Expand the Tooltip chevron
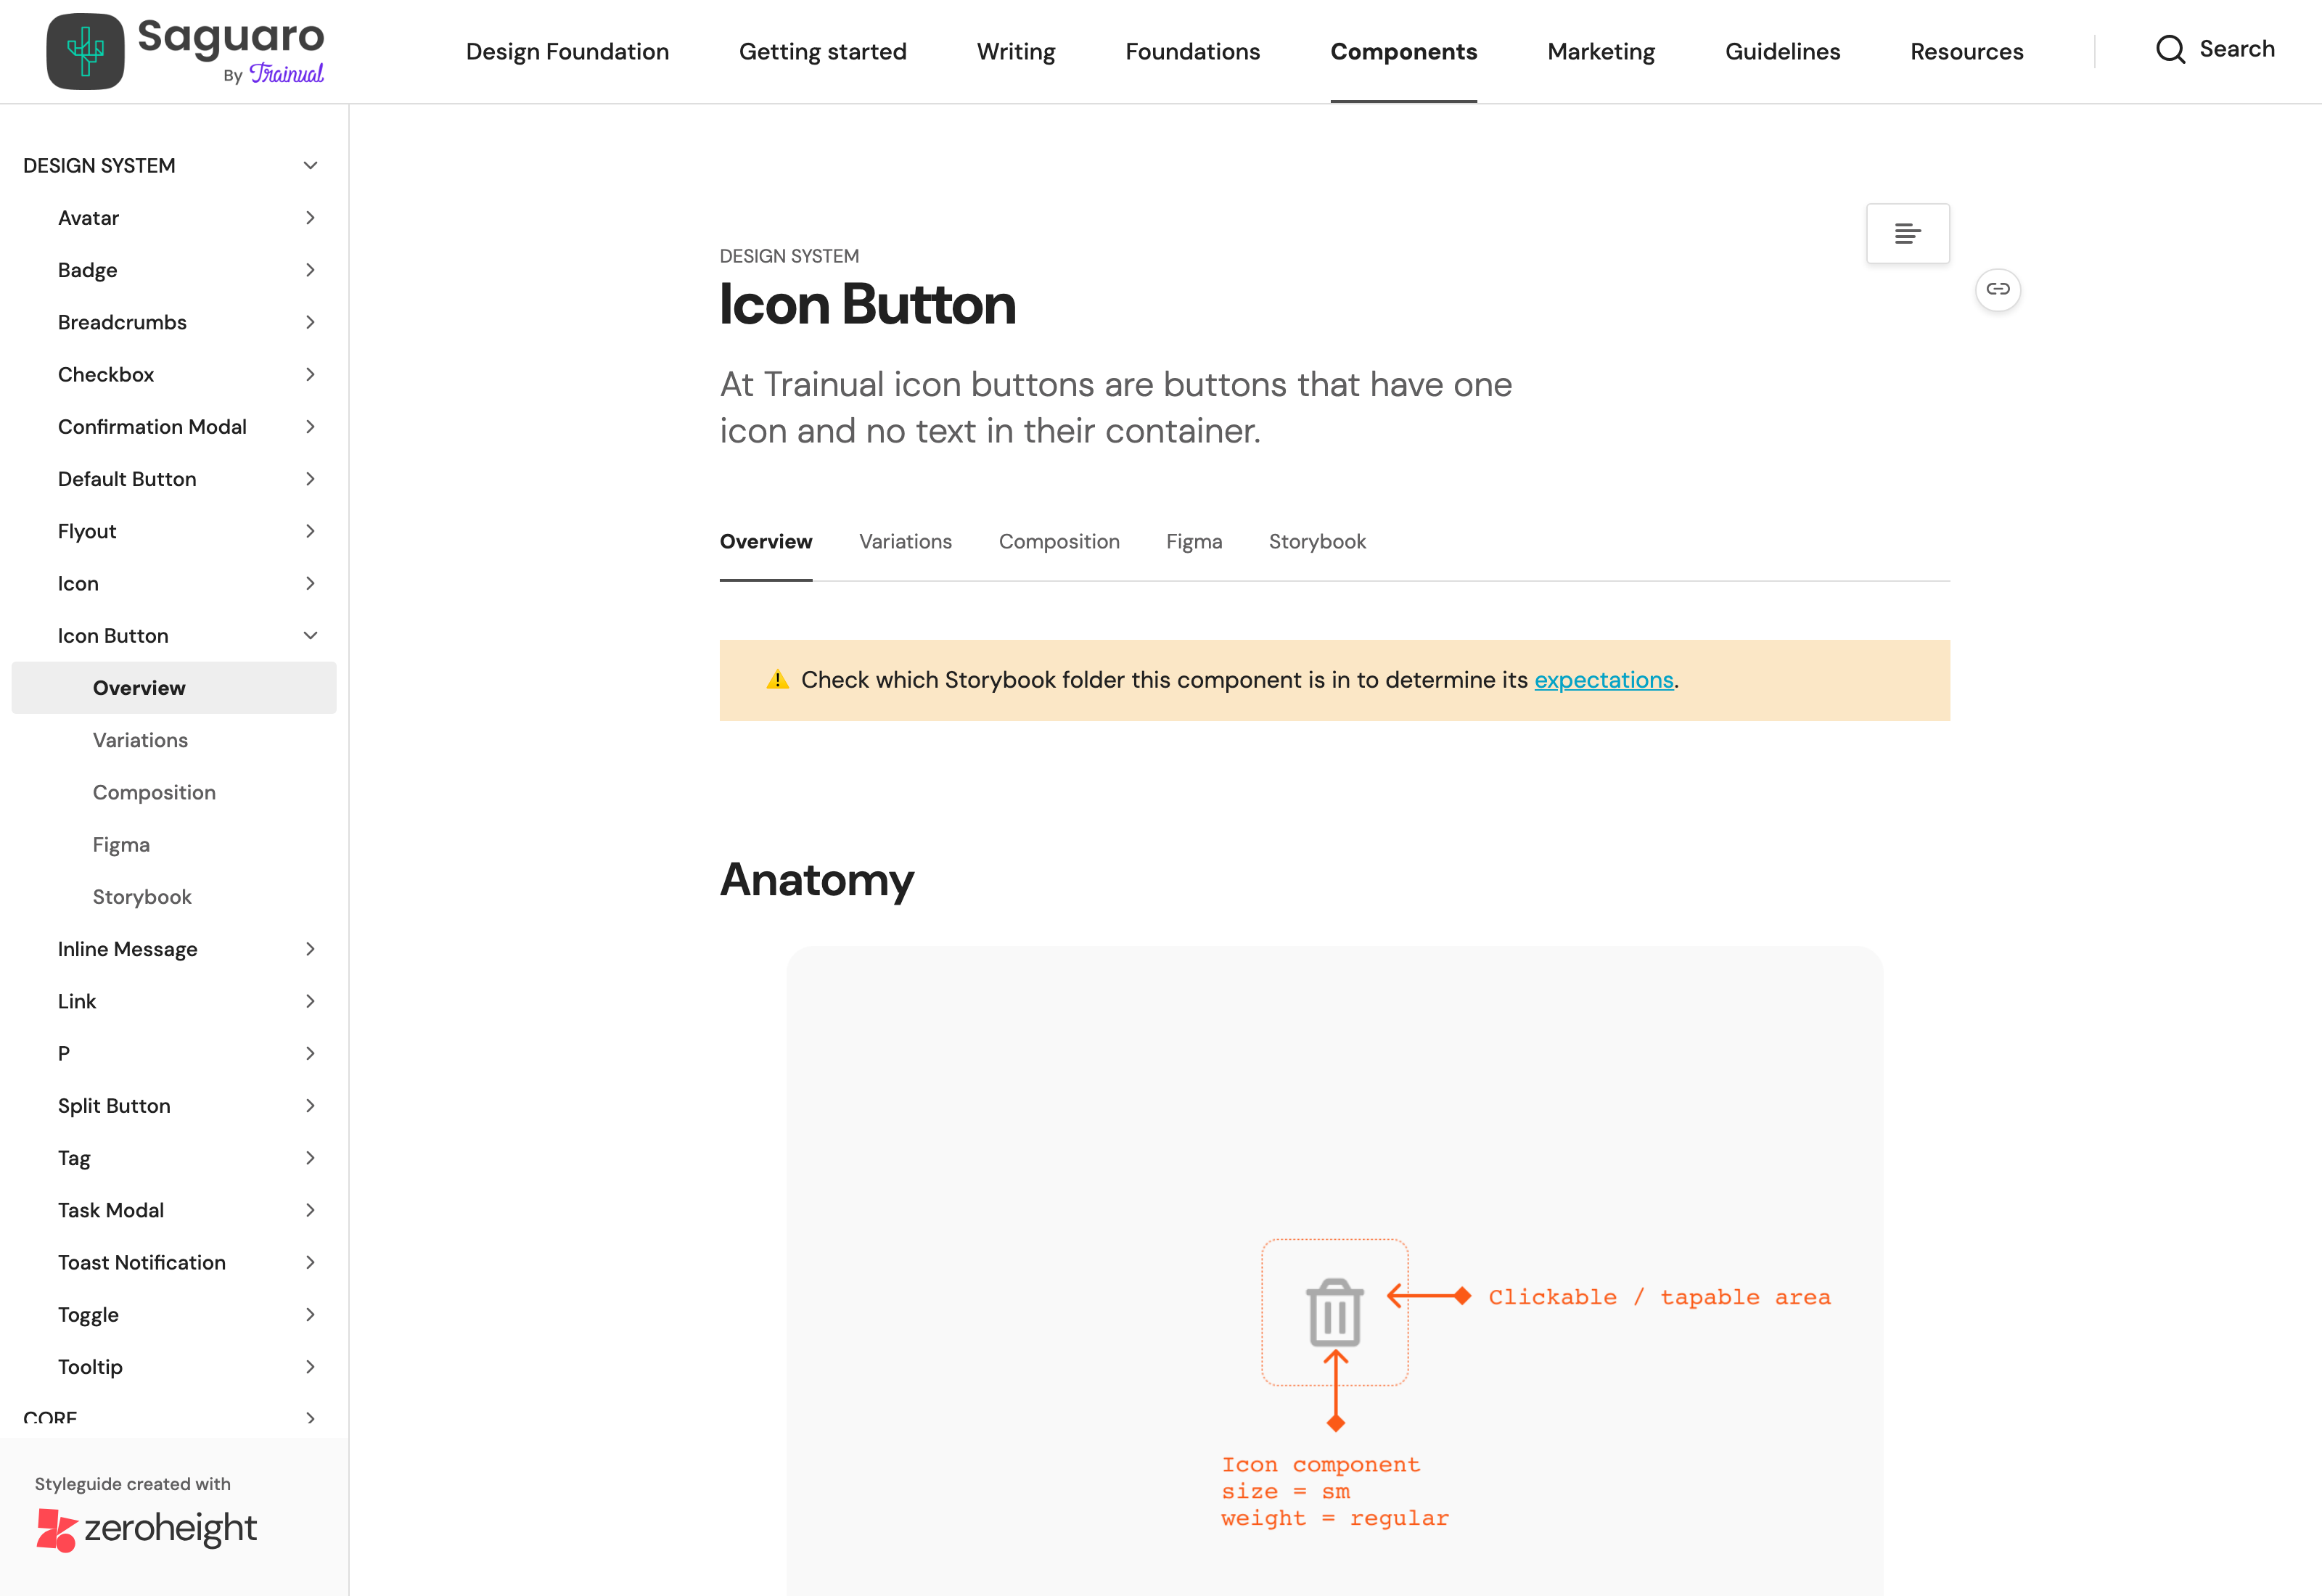2322x1596 pixels. point(310,1367)
